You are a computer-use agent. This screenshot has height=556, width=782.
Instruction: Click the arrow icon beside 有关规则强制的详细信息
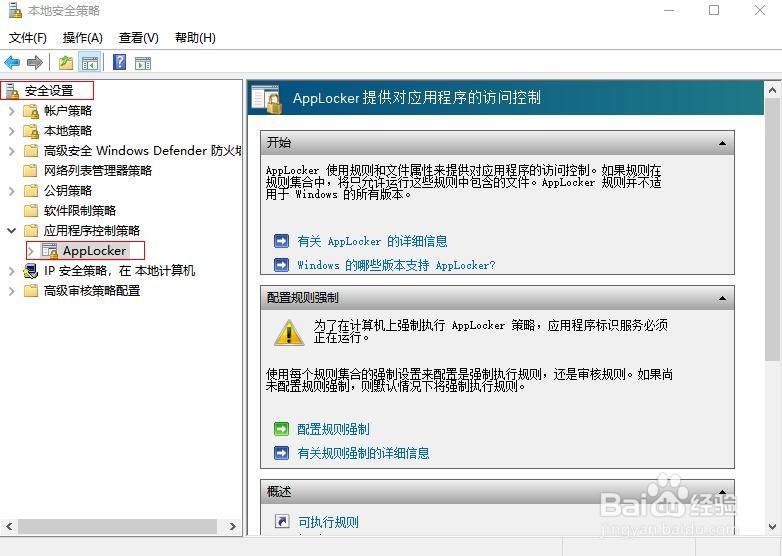click(x=282, y=453)
